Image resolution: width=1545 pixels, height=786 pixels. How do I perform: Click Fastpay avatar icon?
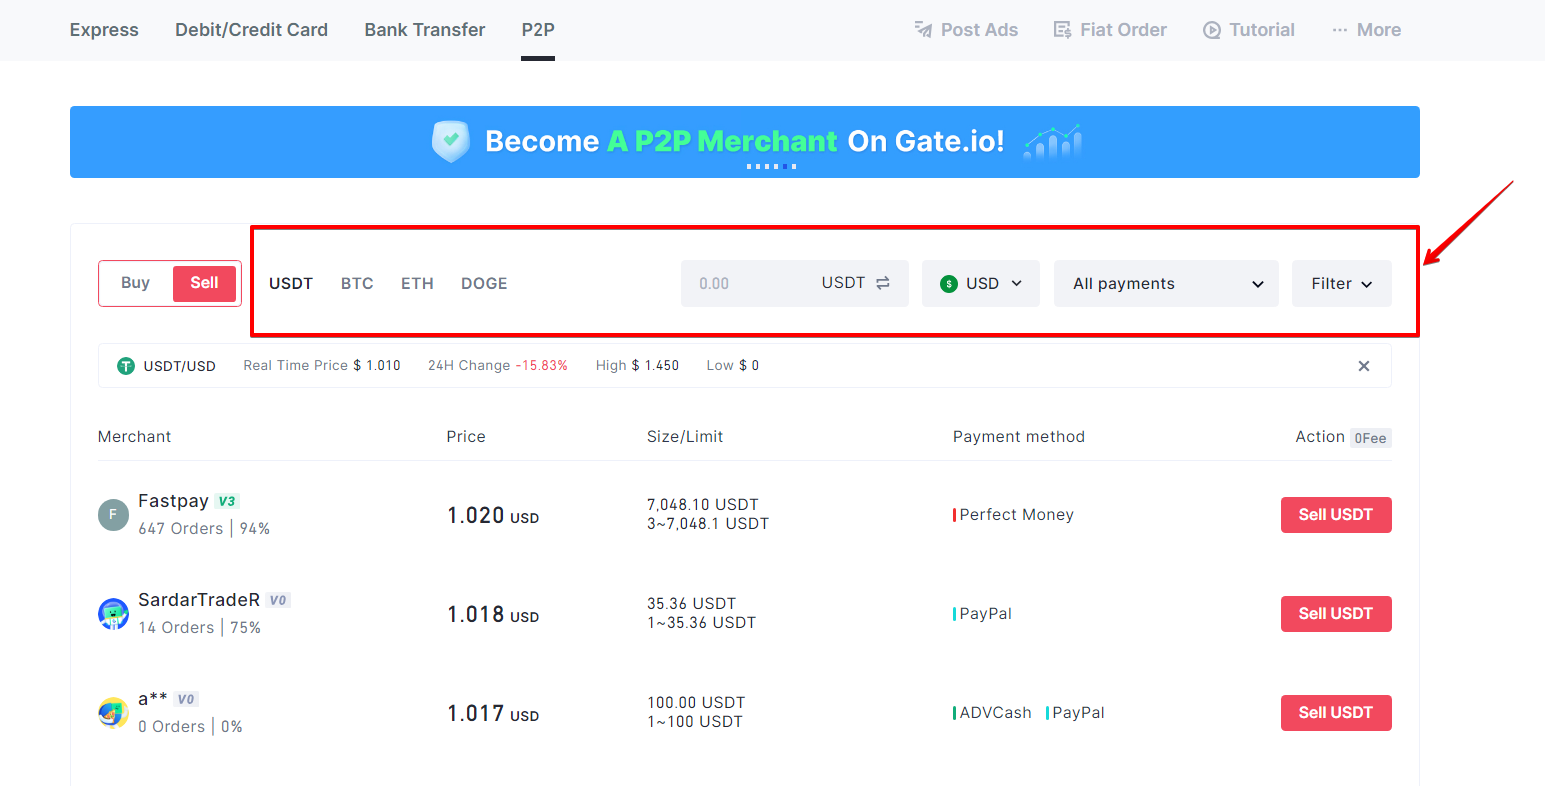click(113, 514)
